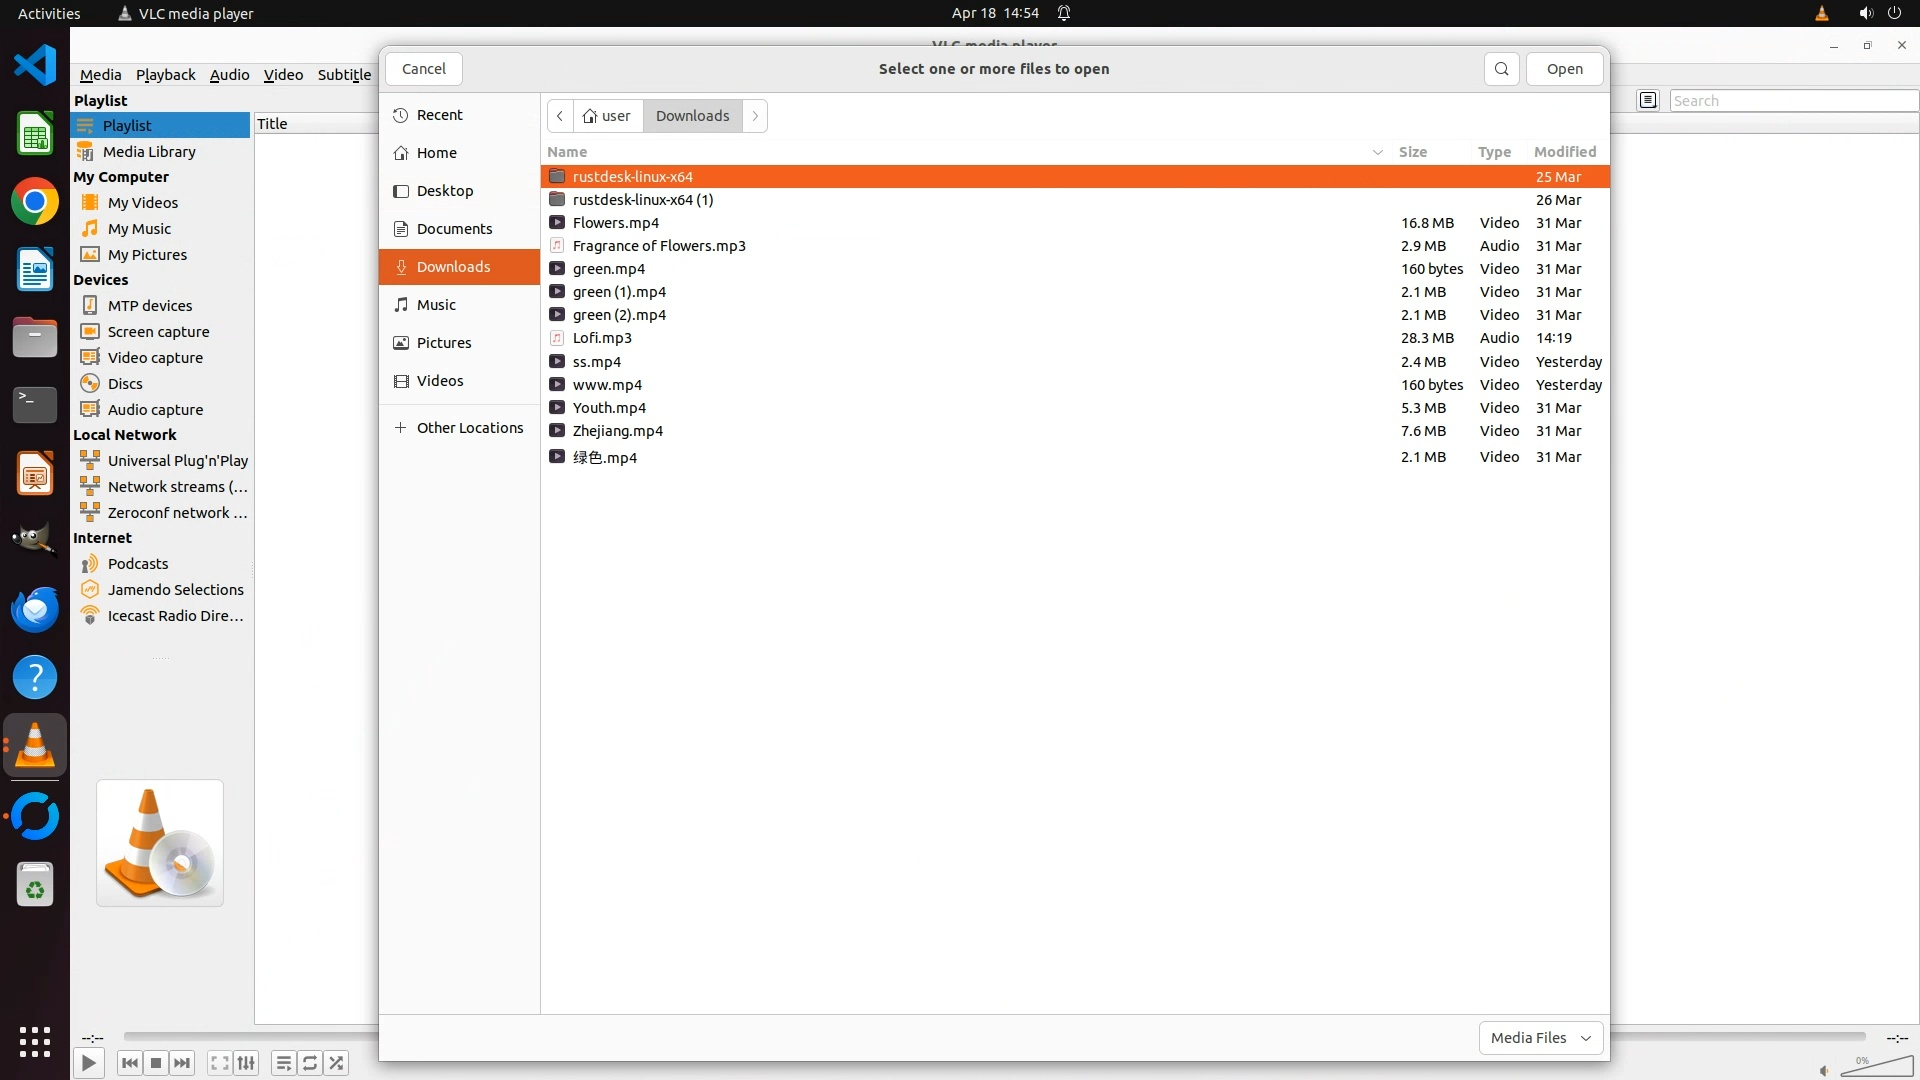This screenshot has height=1080, width=1920.
Task: Open the Playback menu
Action: [x=165, y=75]
